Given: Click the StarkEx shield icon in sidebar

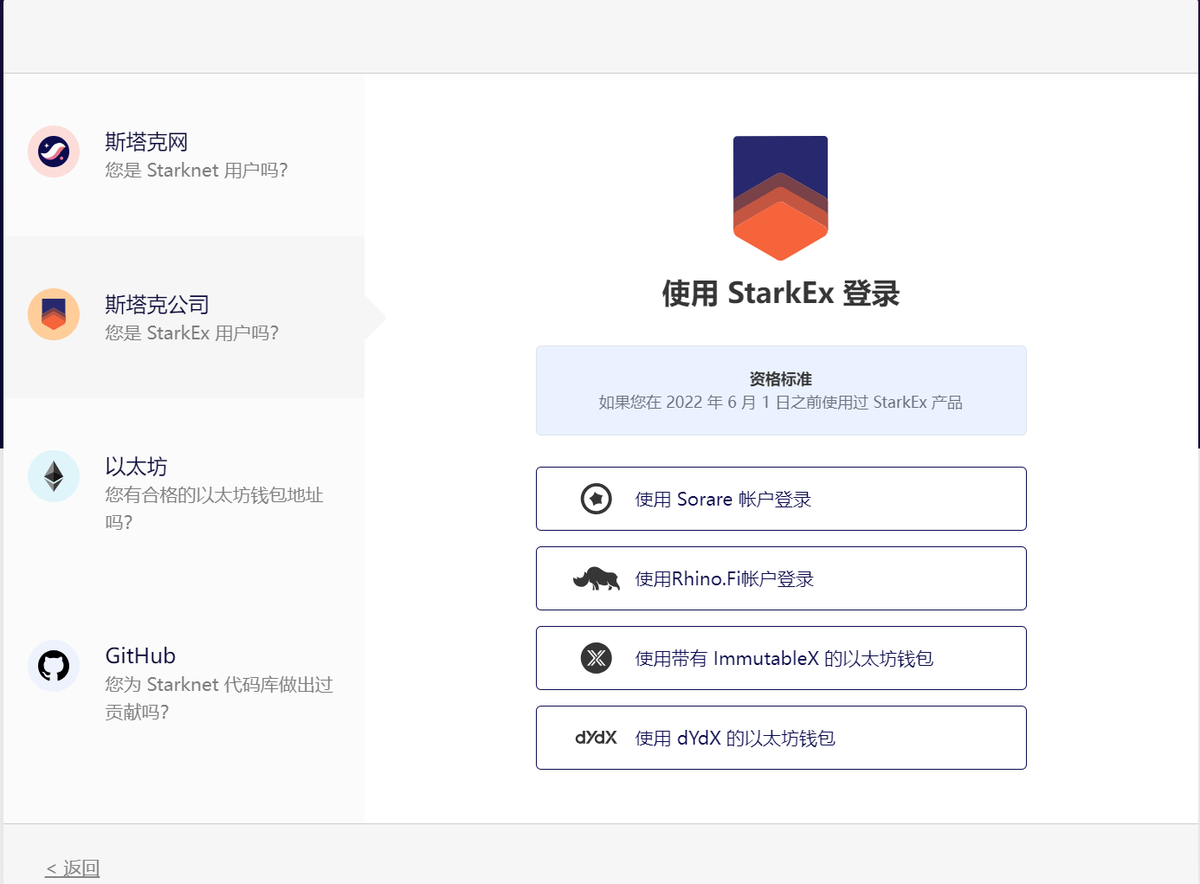Looking at the screenshot, I should pyautogui.click(x=53, y=314).
